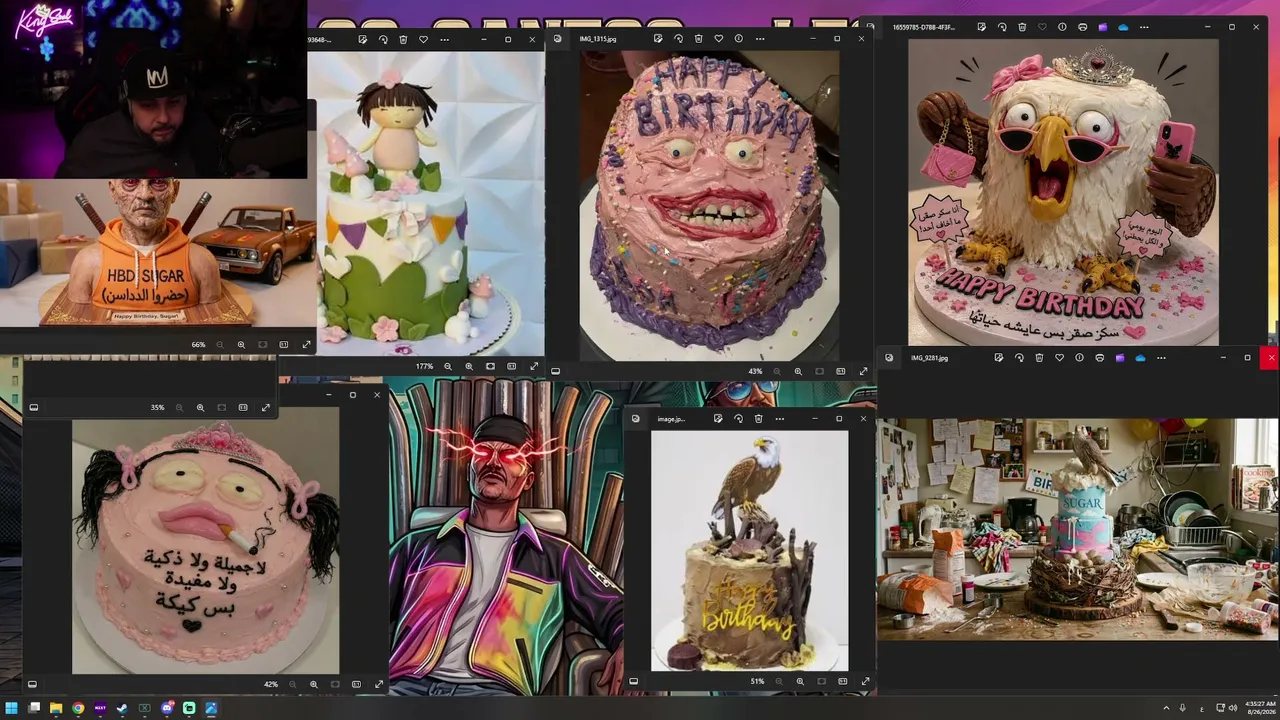
Task: Rotate the image in the 16559785-D788 window
Action: tap(1002, 27)
